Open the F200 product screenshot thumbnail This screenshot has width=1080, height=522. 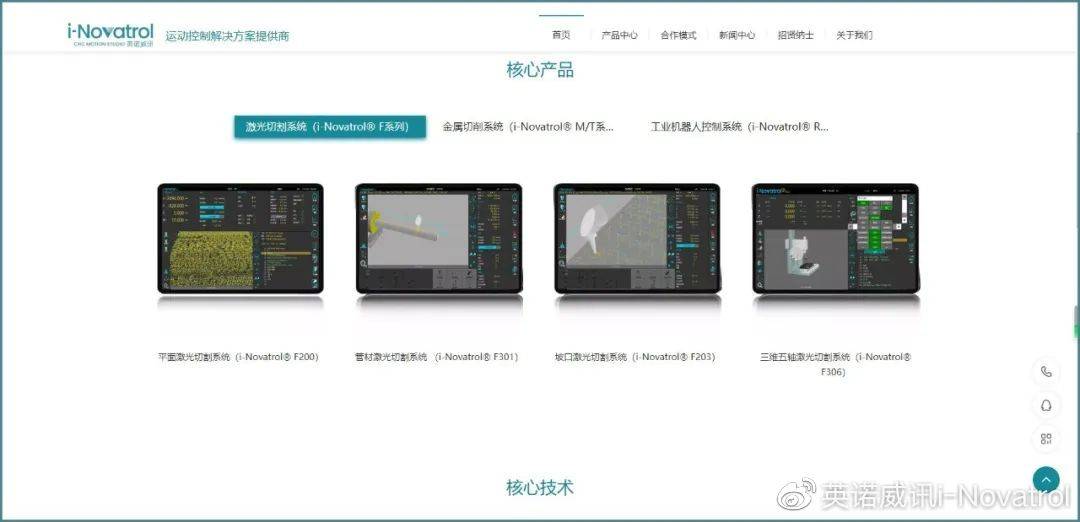tap(240, 238)
